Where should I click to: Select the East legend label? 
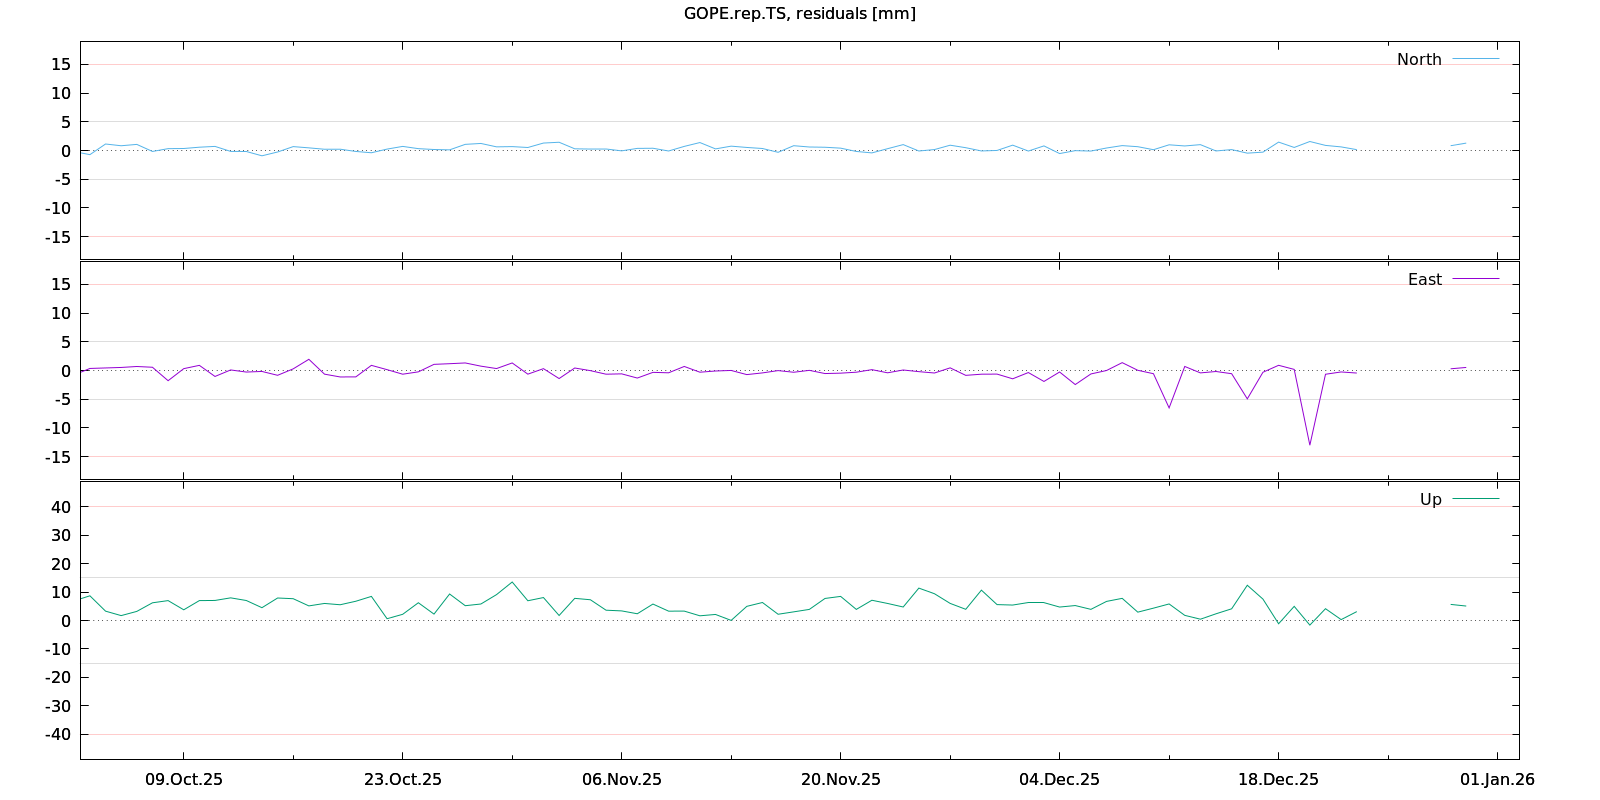coord(1424,280)
